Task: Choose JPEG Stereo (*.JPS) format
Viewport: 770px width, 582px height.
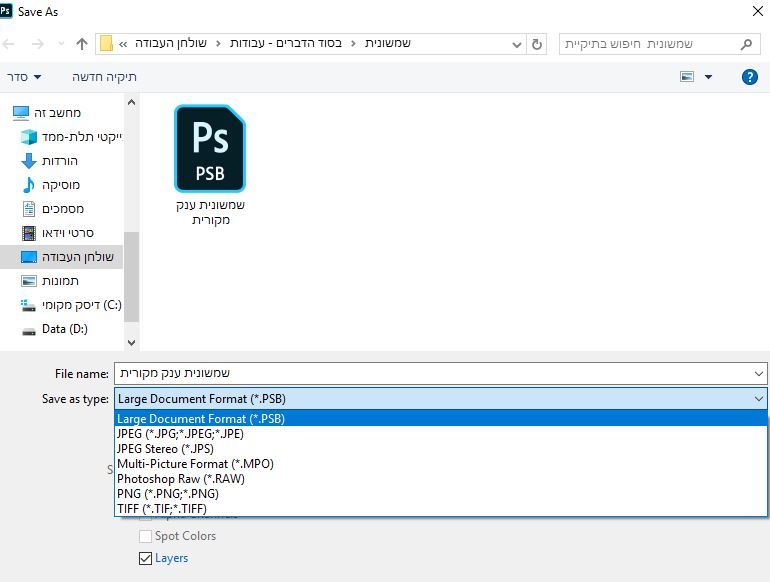Action: click(x=440, y=449)
